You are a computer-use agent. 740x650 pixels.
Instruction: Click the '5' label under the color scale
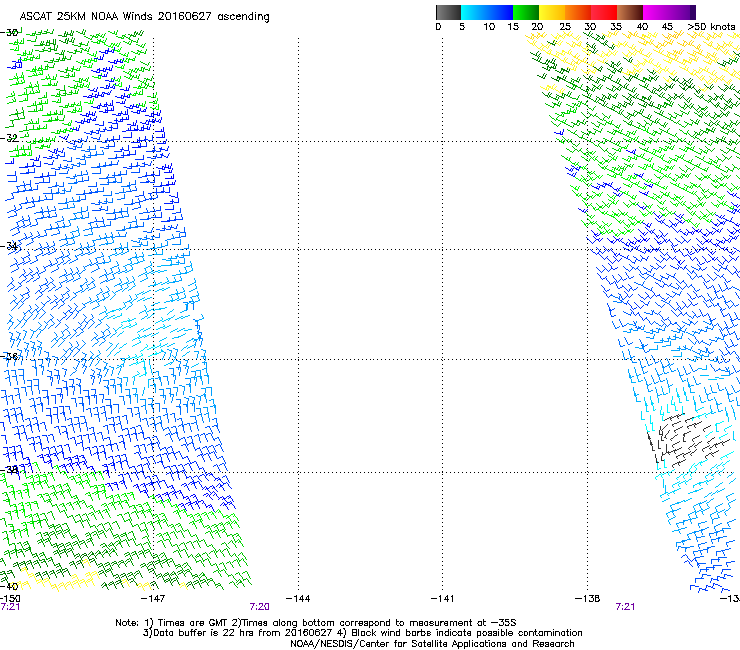point(462,27)
